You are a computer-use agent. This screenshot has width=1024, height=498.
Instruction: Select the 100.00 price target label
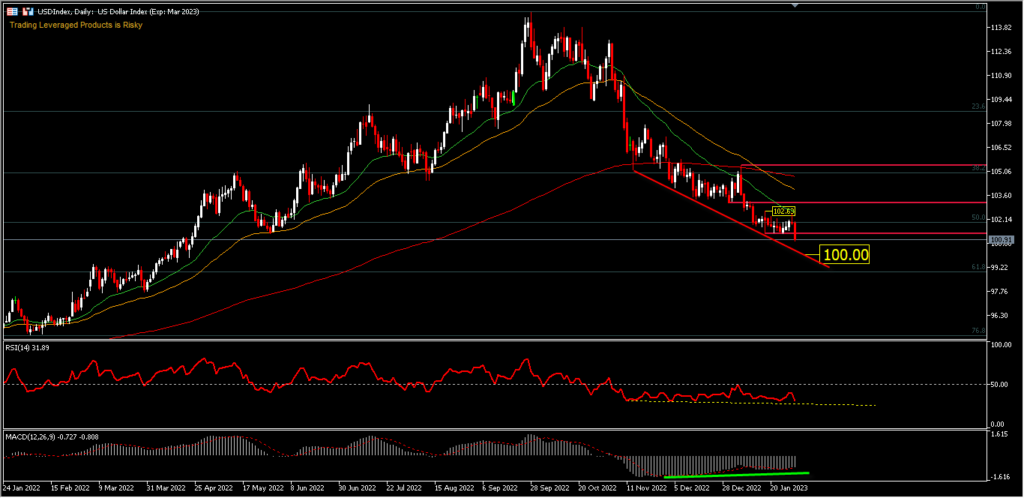[844, 255]
